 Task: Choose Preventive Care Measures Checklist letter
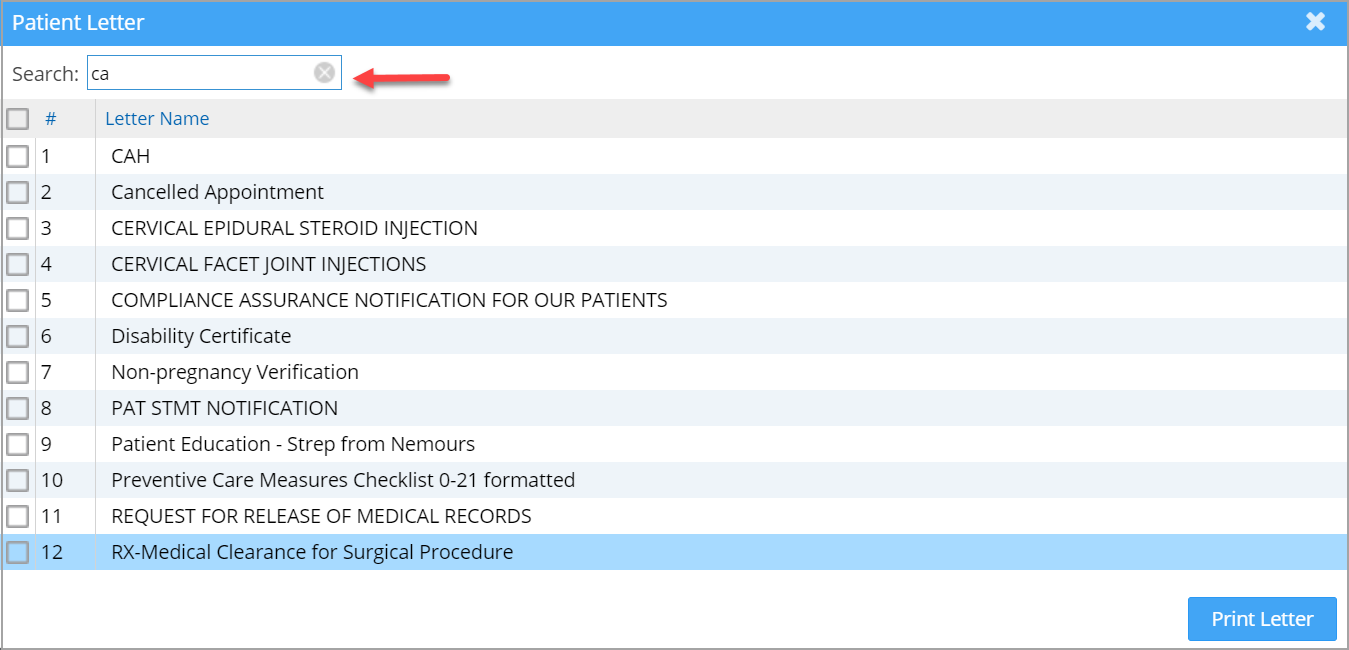coord(343,480)
